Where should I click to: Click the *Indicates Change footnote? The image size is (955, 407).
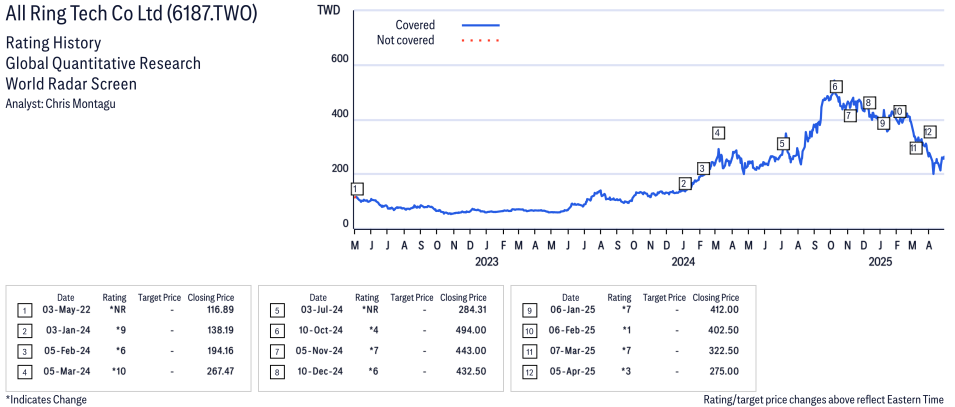click(x=46, y=400)
